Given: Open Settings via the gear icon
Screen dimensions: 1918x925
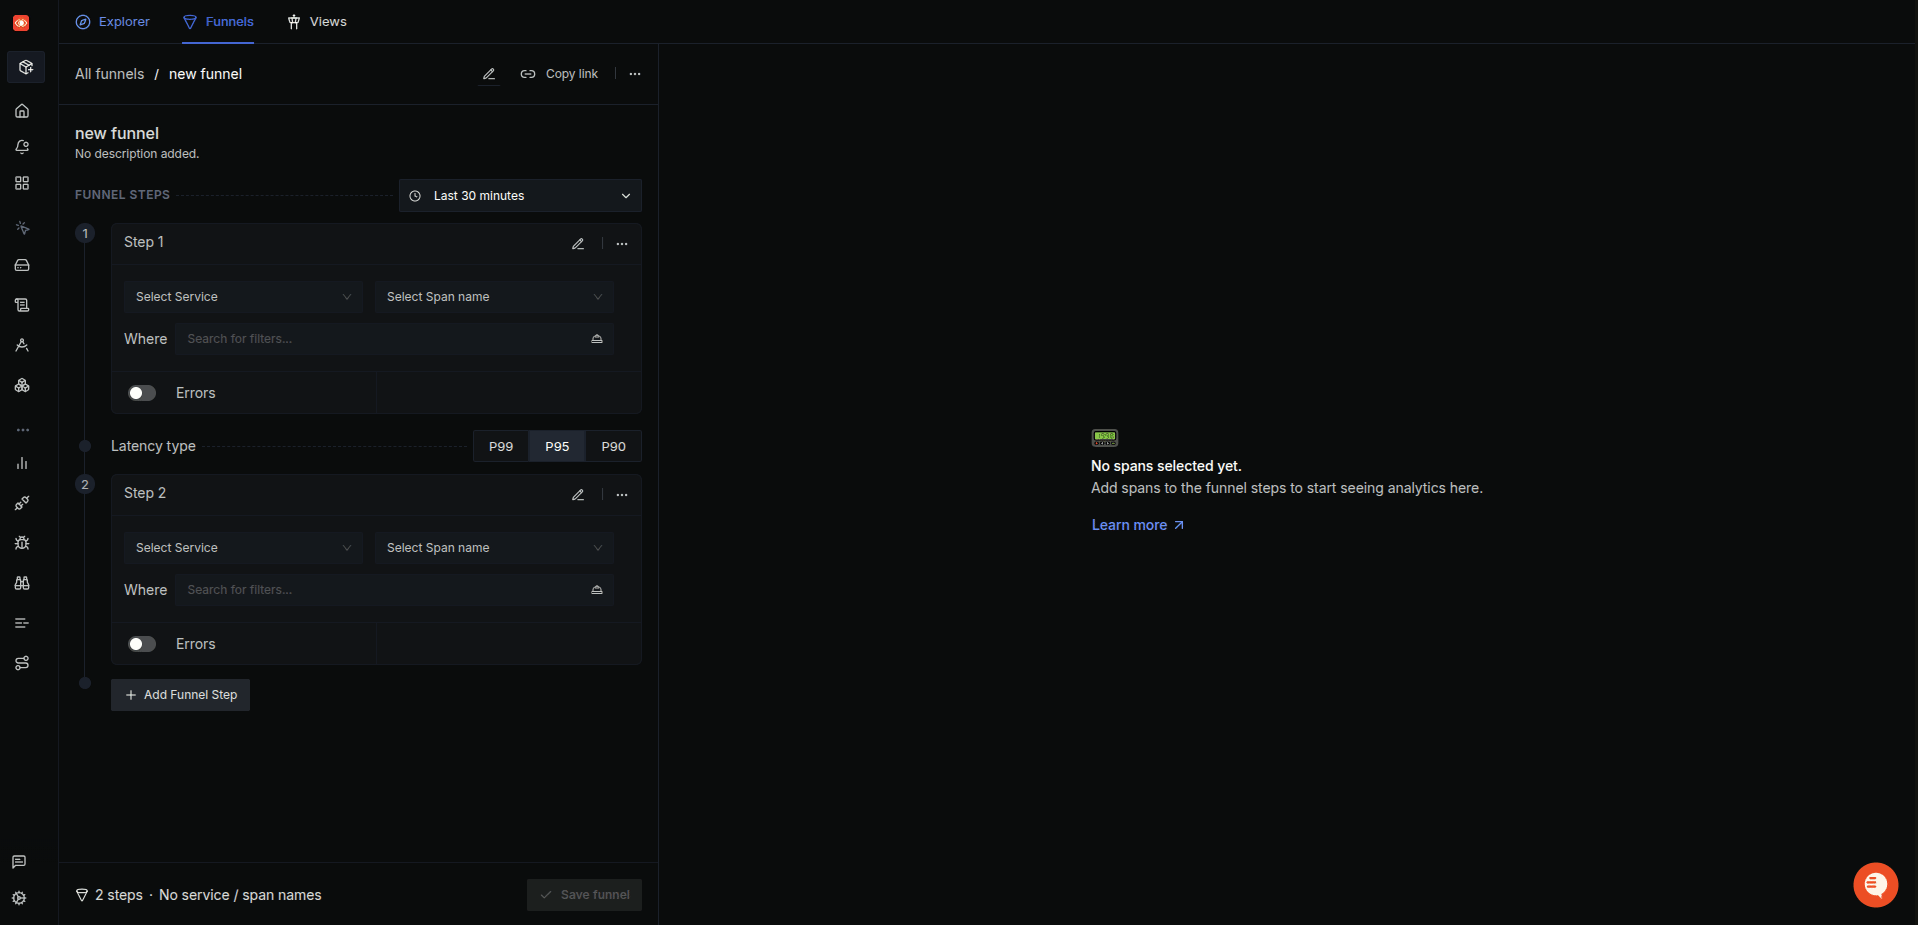Looking at the screenshot, I should (x=19, y=898).
